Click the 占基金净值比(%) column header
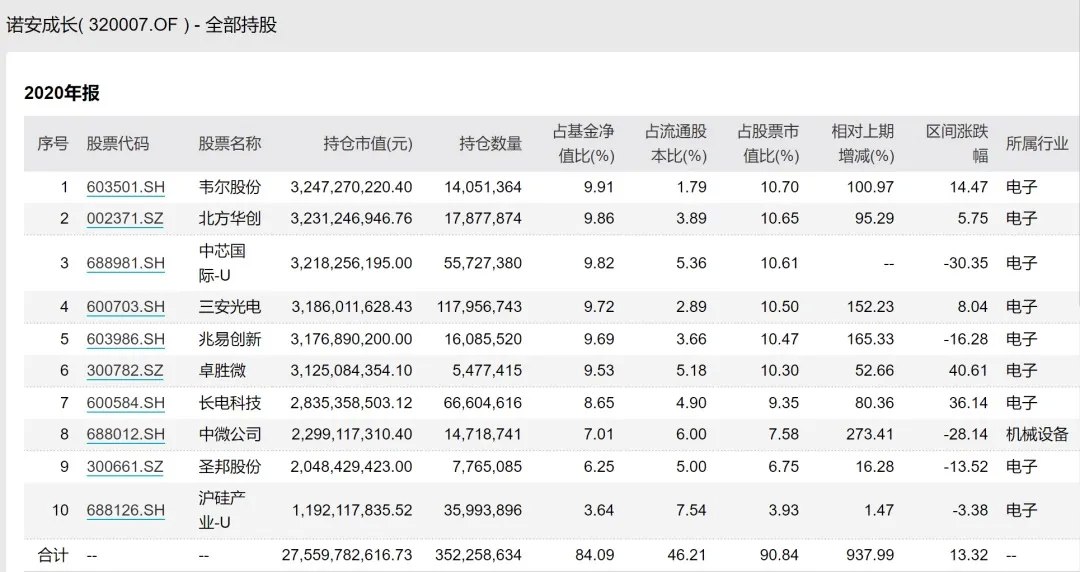 pos(585,144)
